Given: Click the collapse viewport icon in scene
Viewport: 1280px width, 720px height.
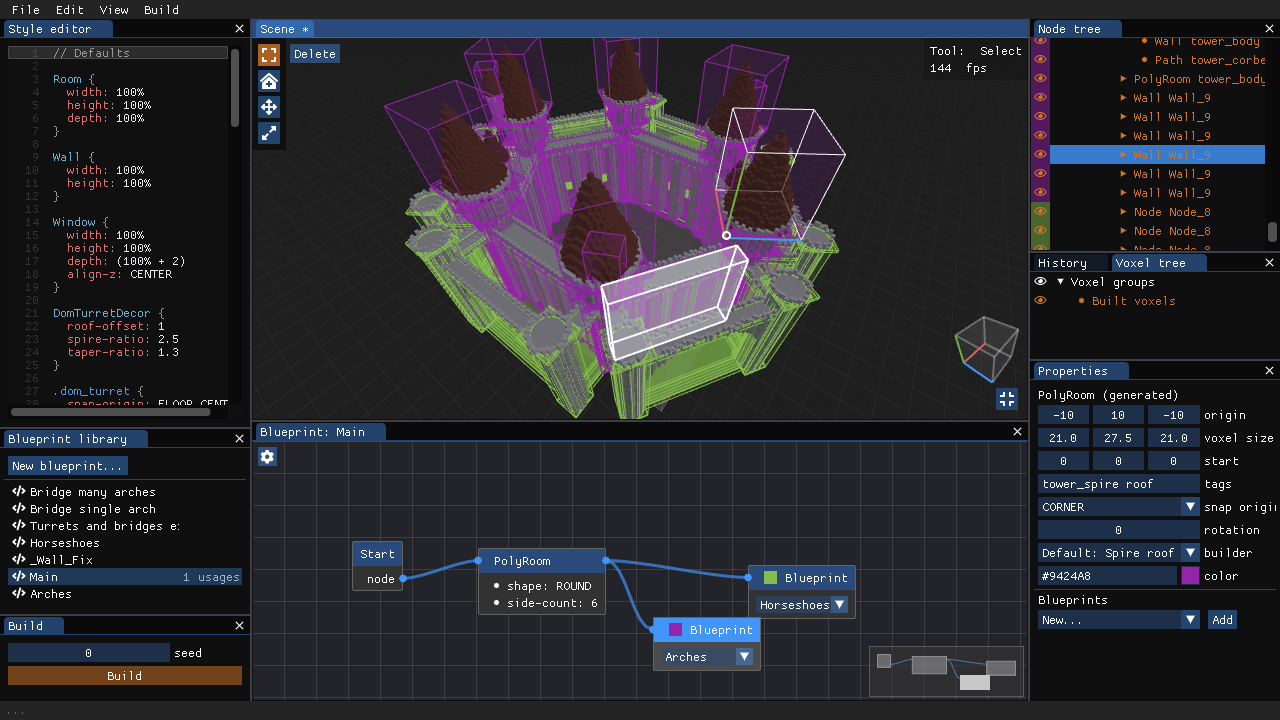Looking at the screenshot, I should pos(1006,399).
